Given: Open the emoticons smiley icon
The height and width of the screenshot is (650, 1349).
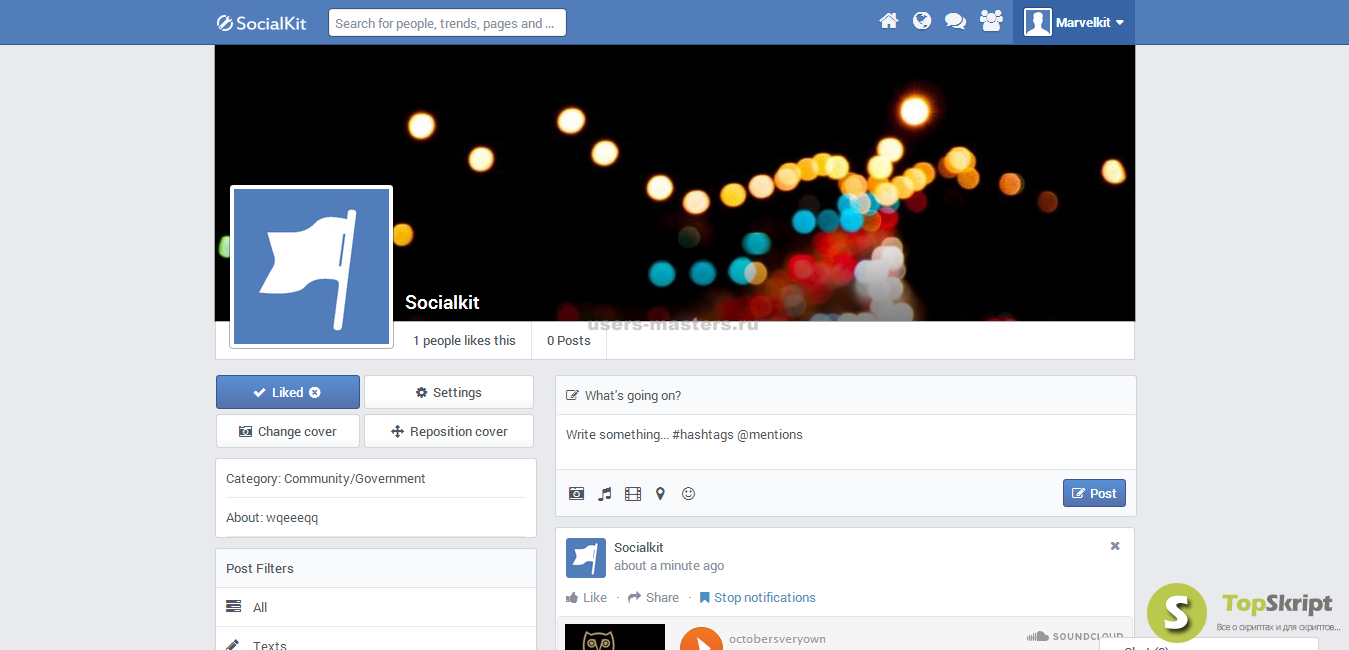Looking at the screenshot, I should 688,494.
